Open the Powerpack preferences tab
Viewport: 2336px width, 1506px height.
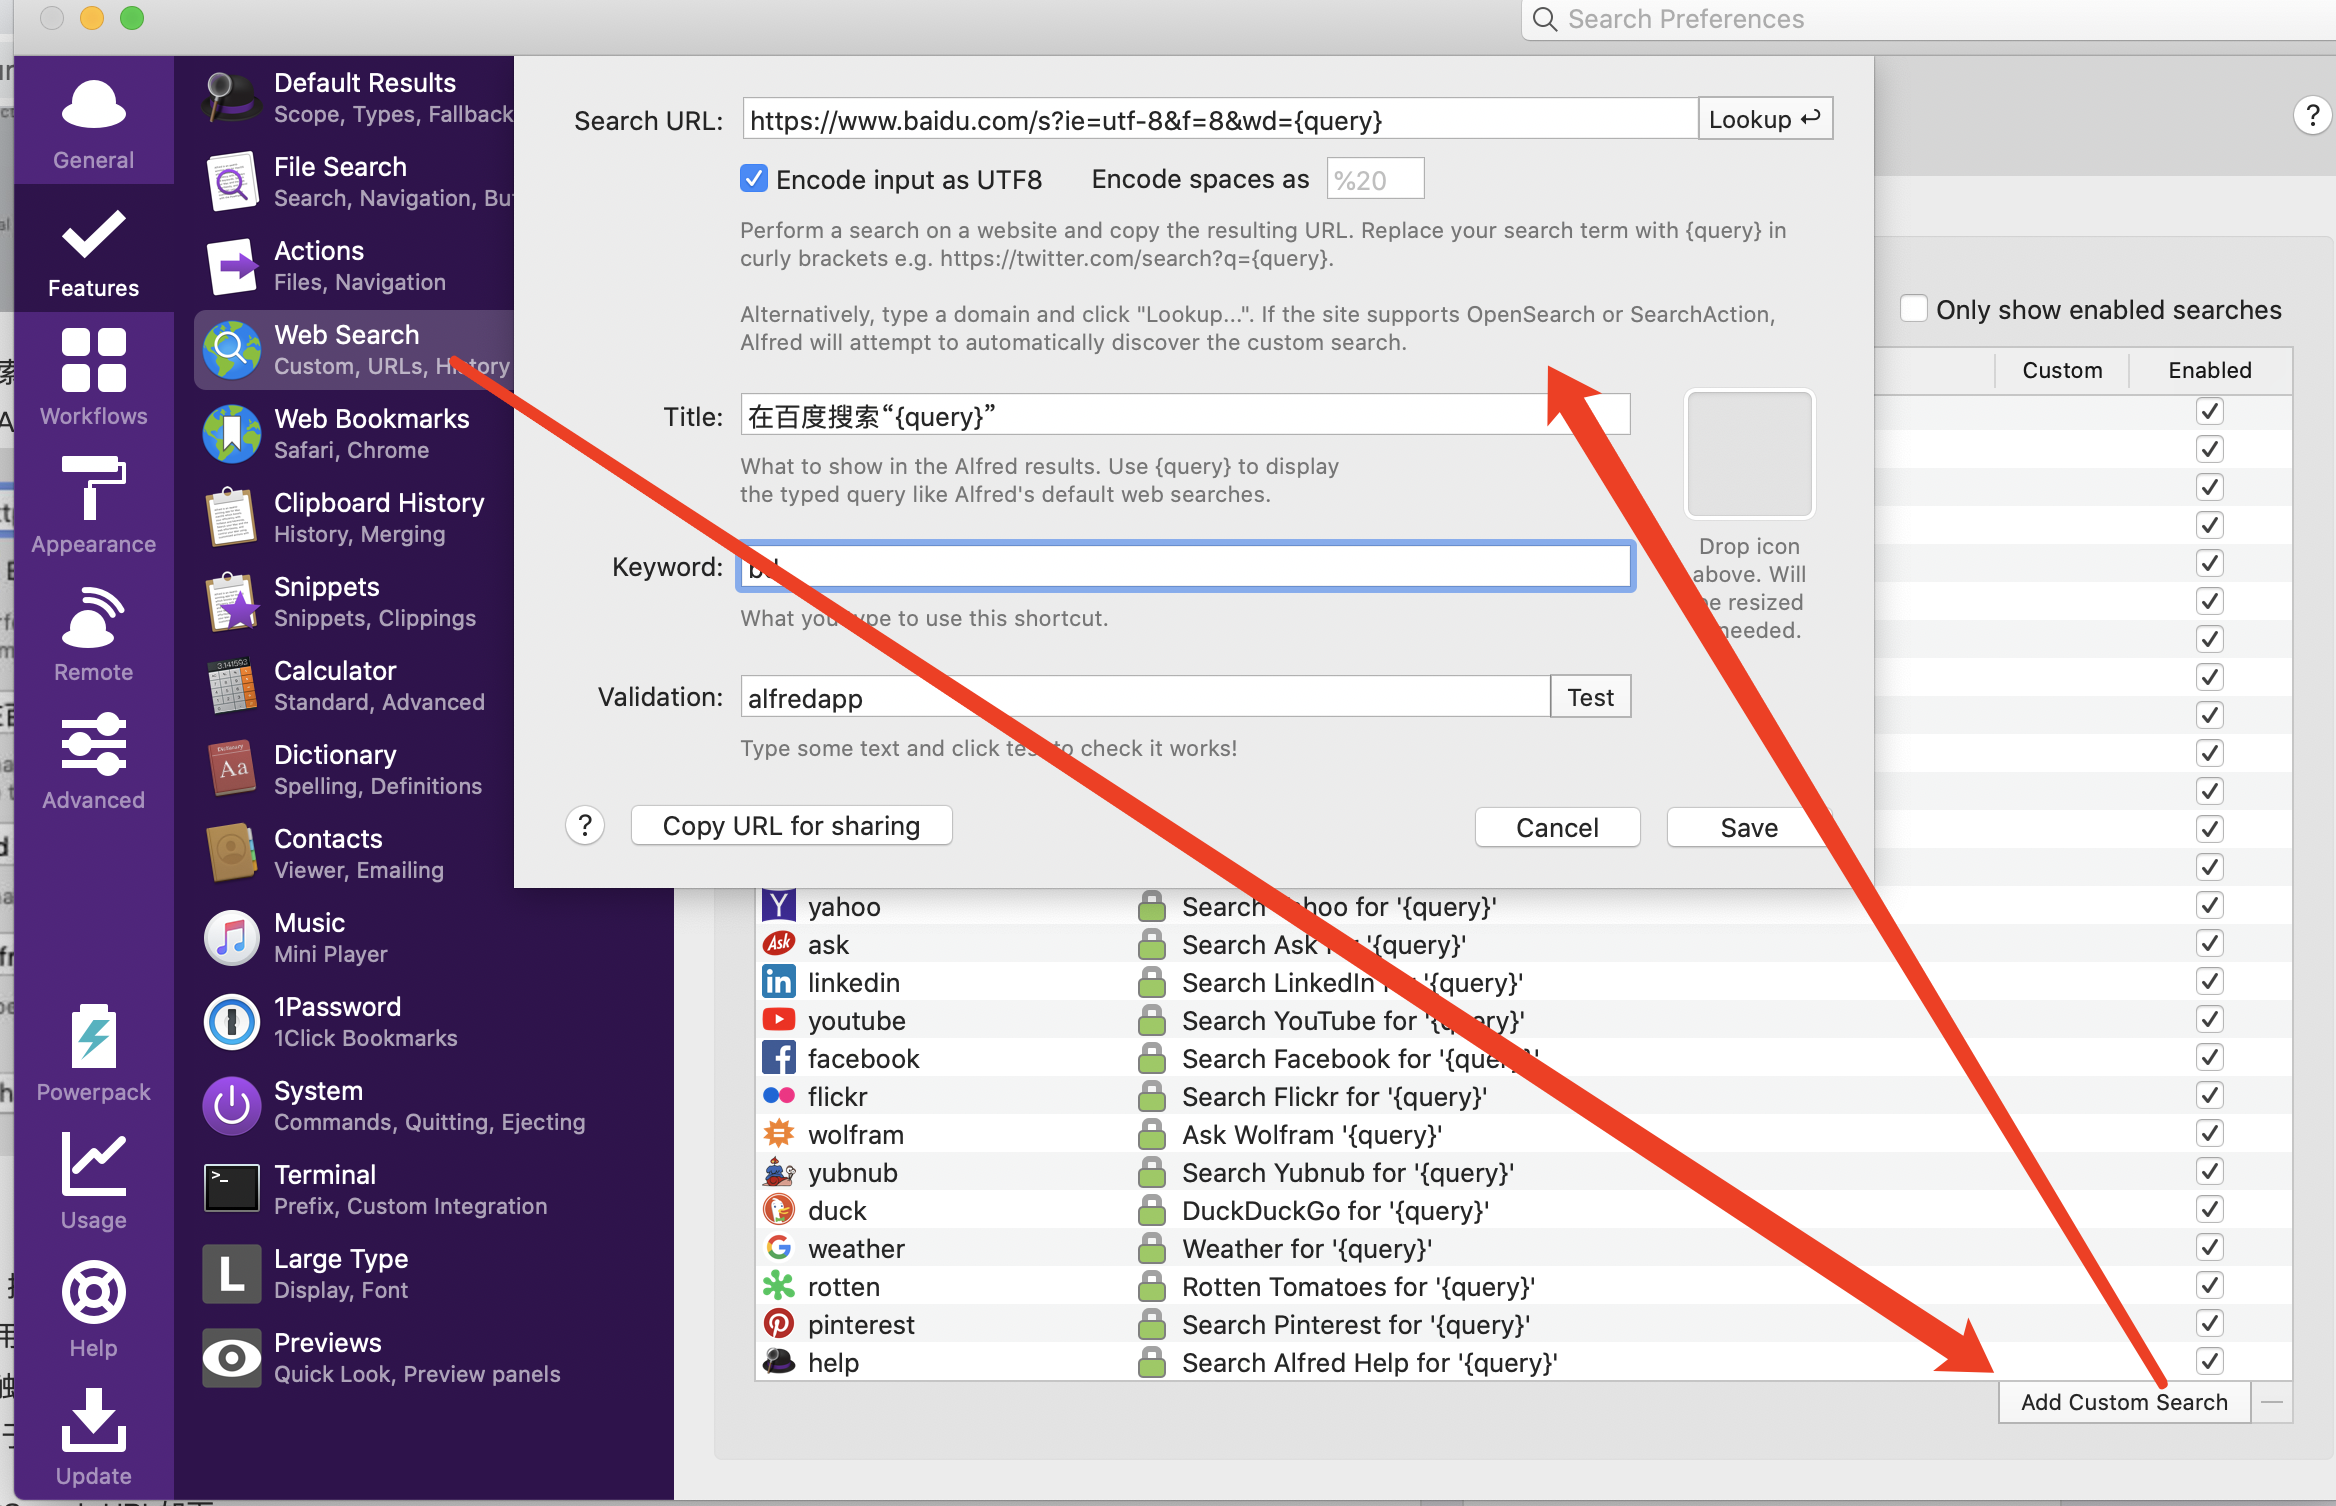93,1052
